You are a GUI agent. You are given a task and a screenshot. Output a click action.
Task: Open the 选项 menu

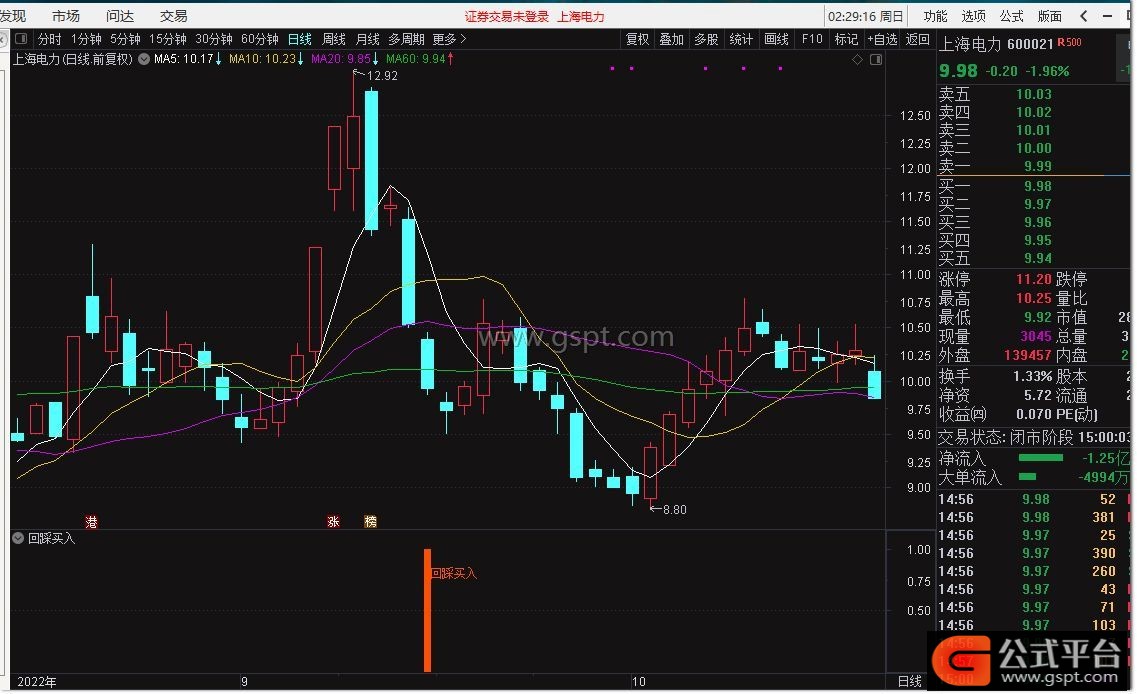tap(973, 16)
